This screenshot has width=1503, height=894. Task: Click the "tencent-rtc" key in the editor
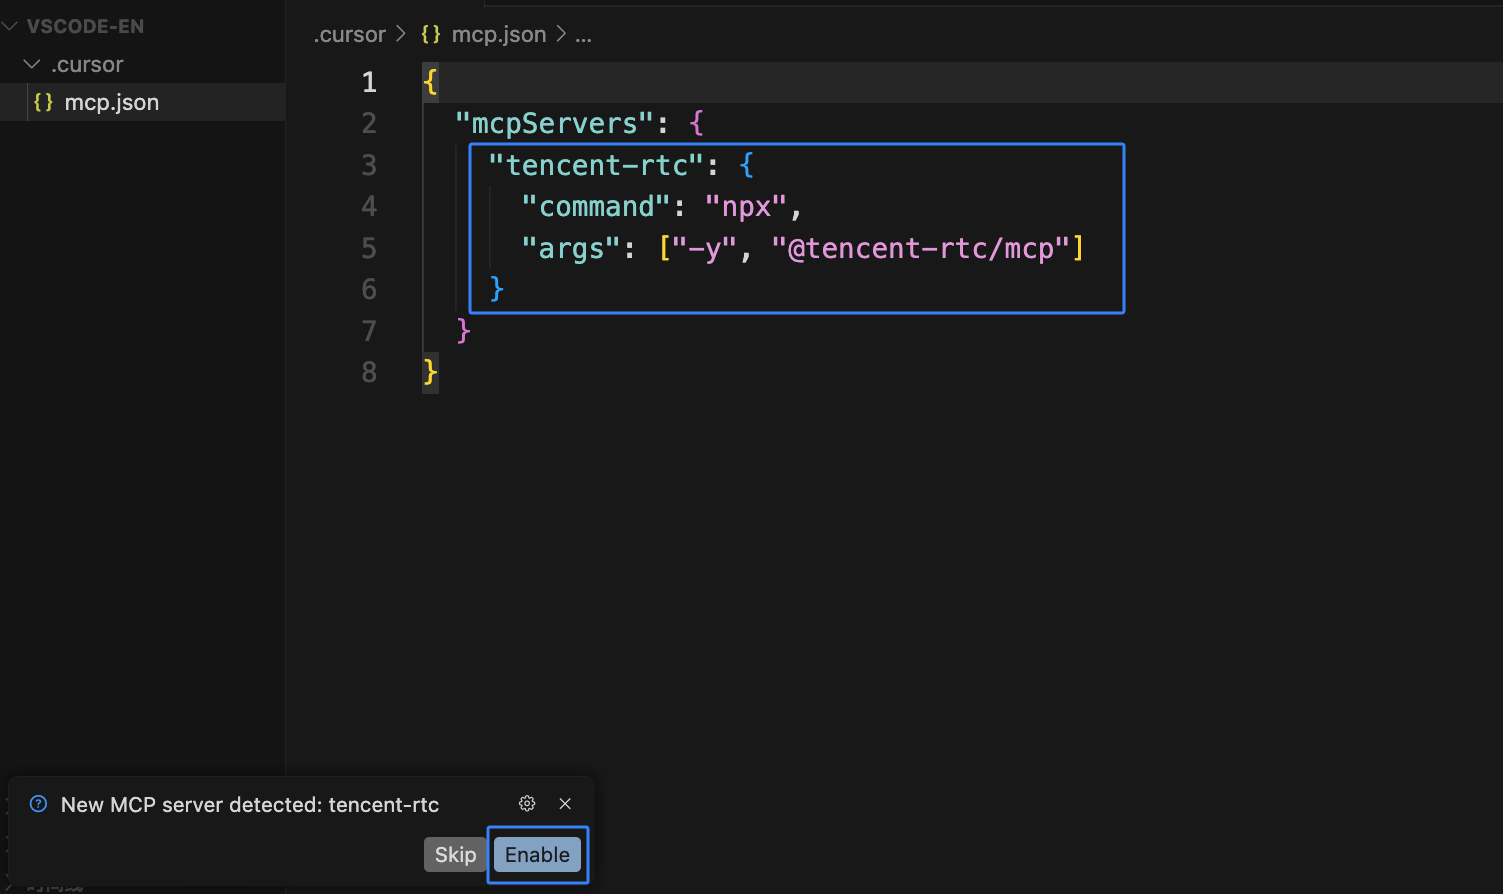(596, 165)
